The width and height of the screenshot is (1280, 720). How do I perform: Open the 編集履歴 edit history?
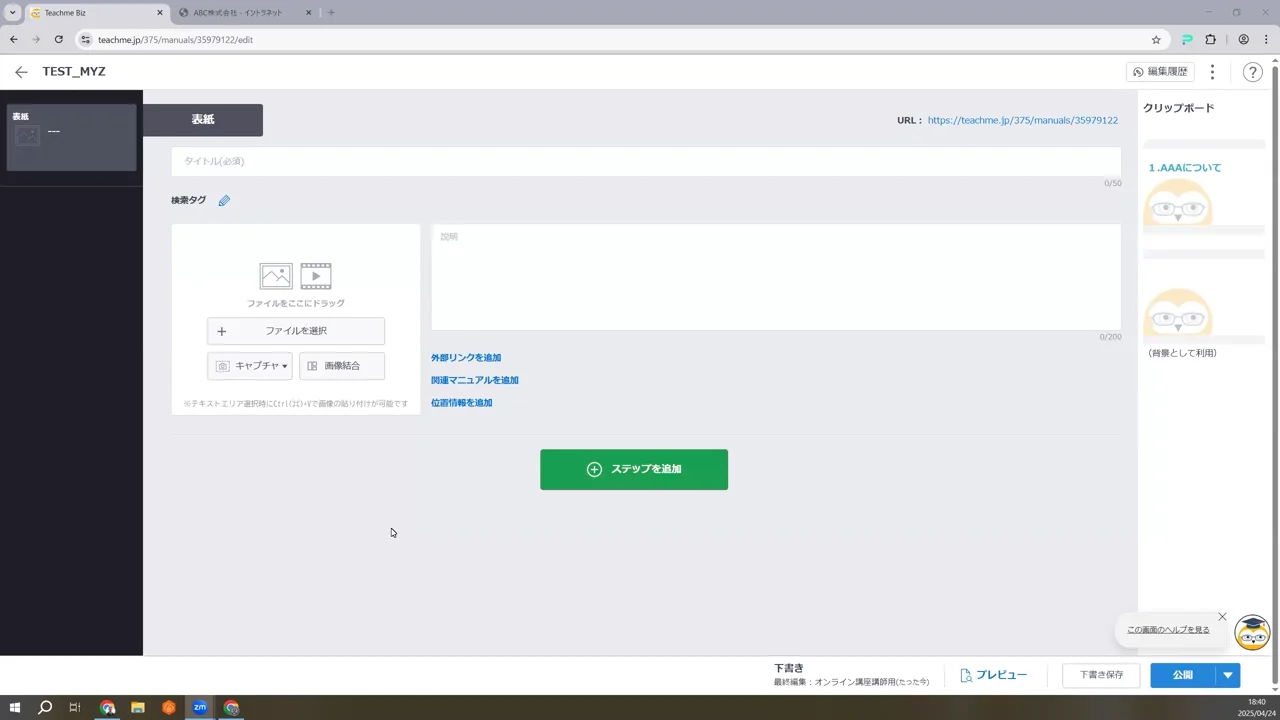(1160, 72)
